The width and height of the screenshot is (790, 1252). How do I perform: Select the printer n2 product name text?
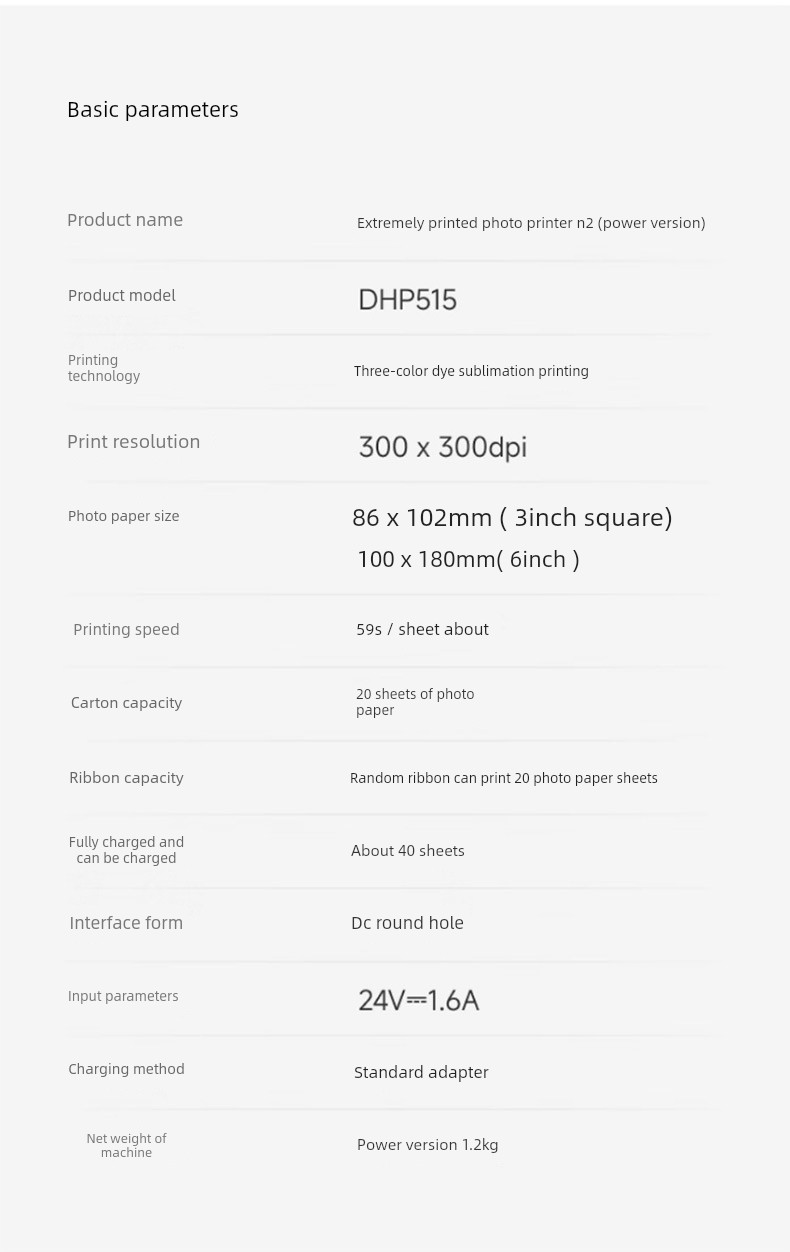coord(531,223)
